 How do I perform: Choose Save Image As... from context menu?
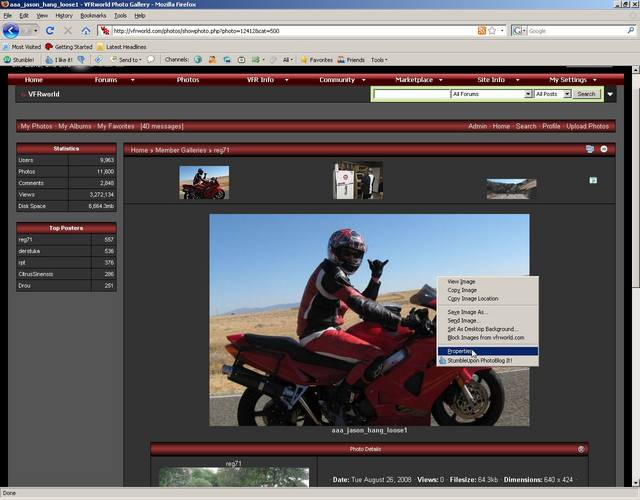coord(467,312)
